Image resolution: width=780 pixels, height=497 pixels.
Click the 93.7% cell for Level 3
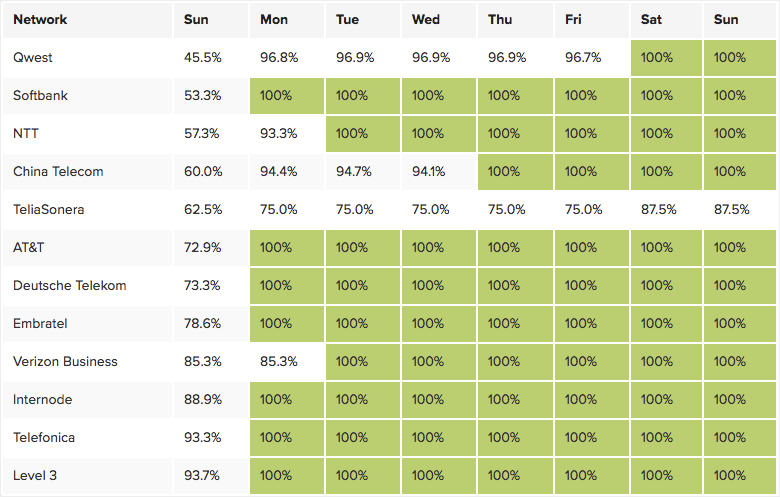pos(203,476)
